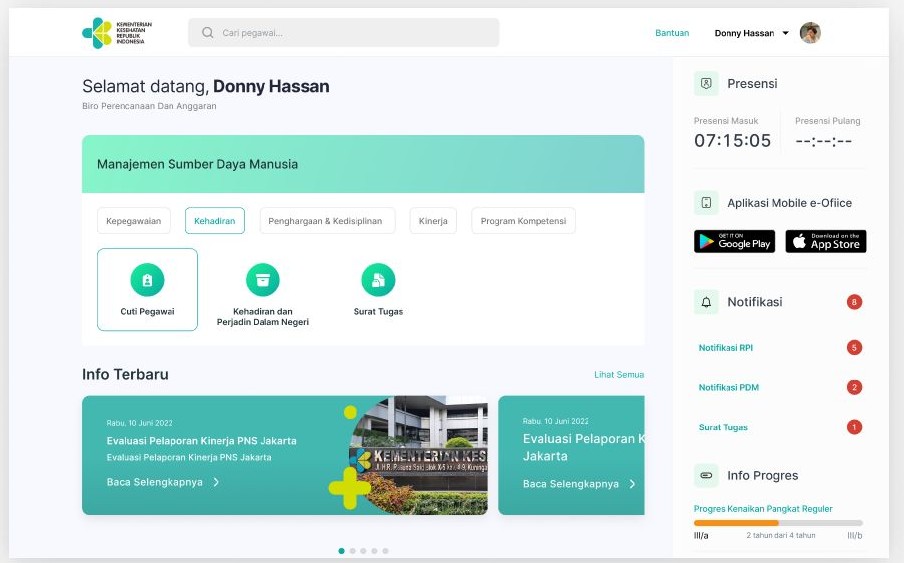Click the red Notifikasi count badge 8

[x=854, y=302]
